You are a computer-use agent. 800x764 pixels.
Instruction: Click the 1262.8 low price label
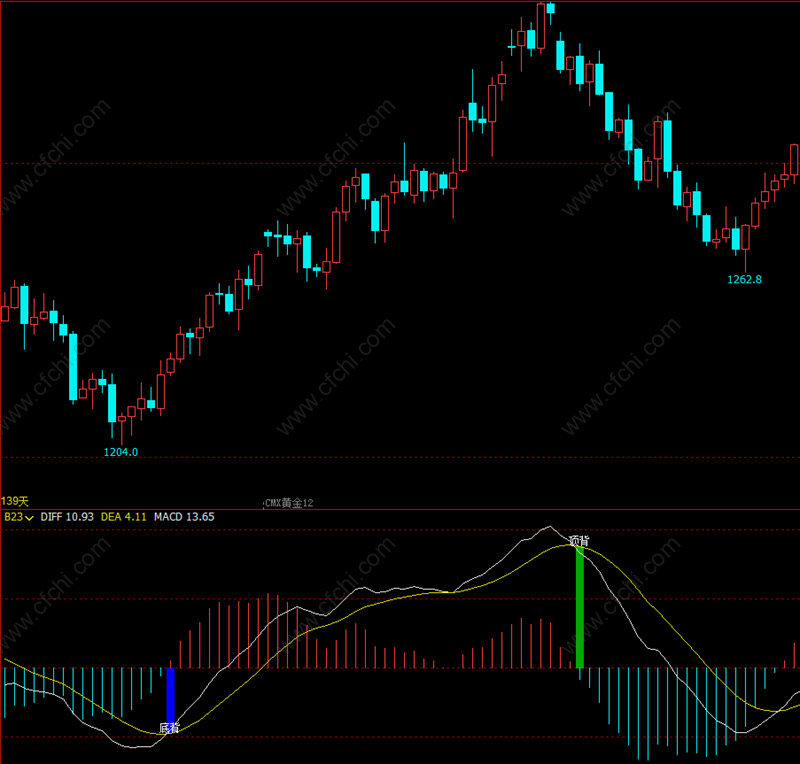(x=744, y=280)
